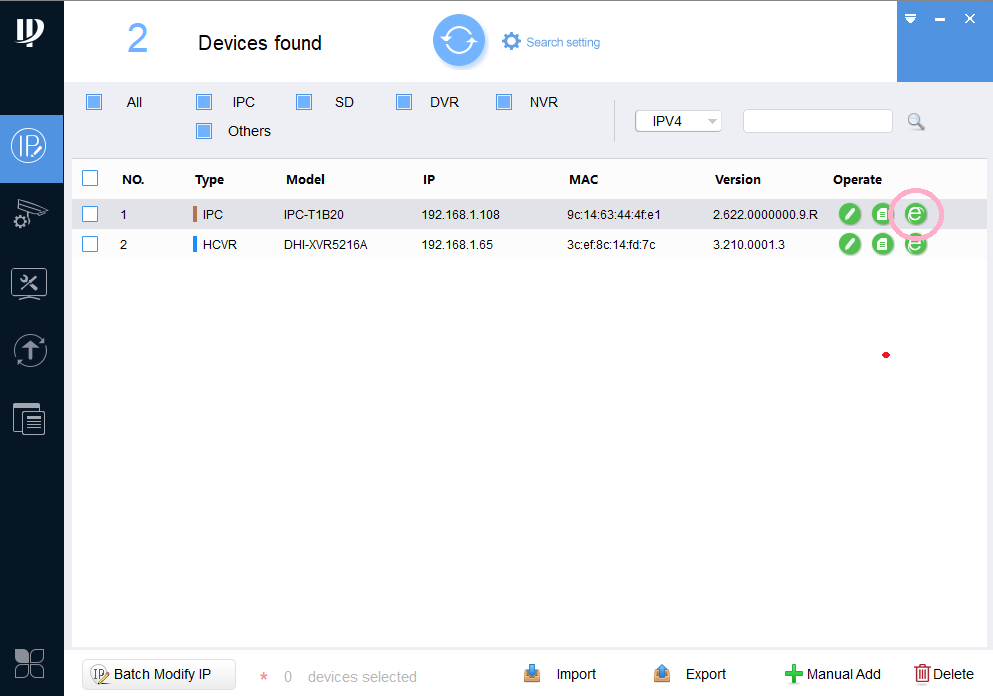The height and width of the screenshot is (696, 993).
Task: Open Modify IP sidebar tab
Action: pyautogui.click(x=30, y=148)
